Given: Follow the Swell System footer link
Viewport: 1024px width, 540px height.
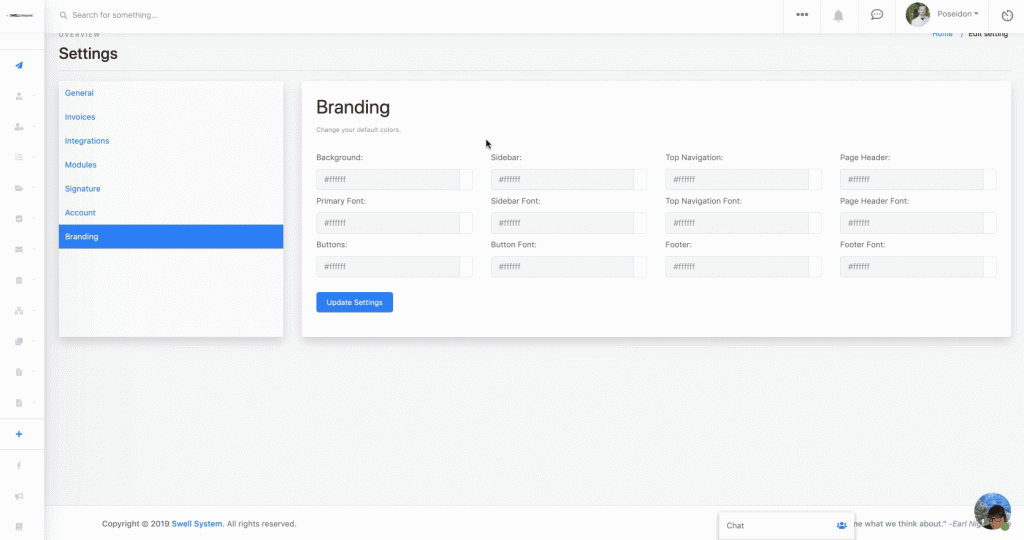Looking at the screenshot, I should coord(197,524).
